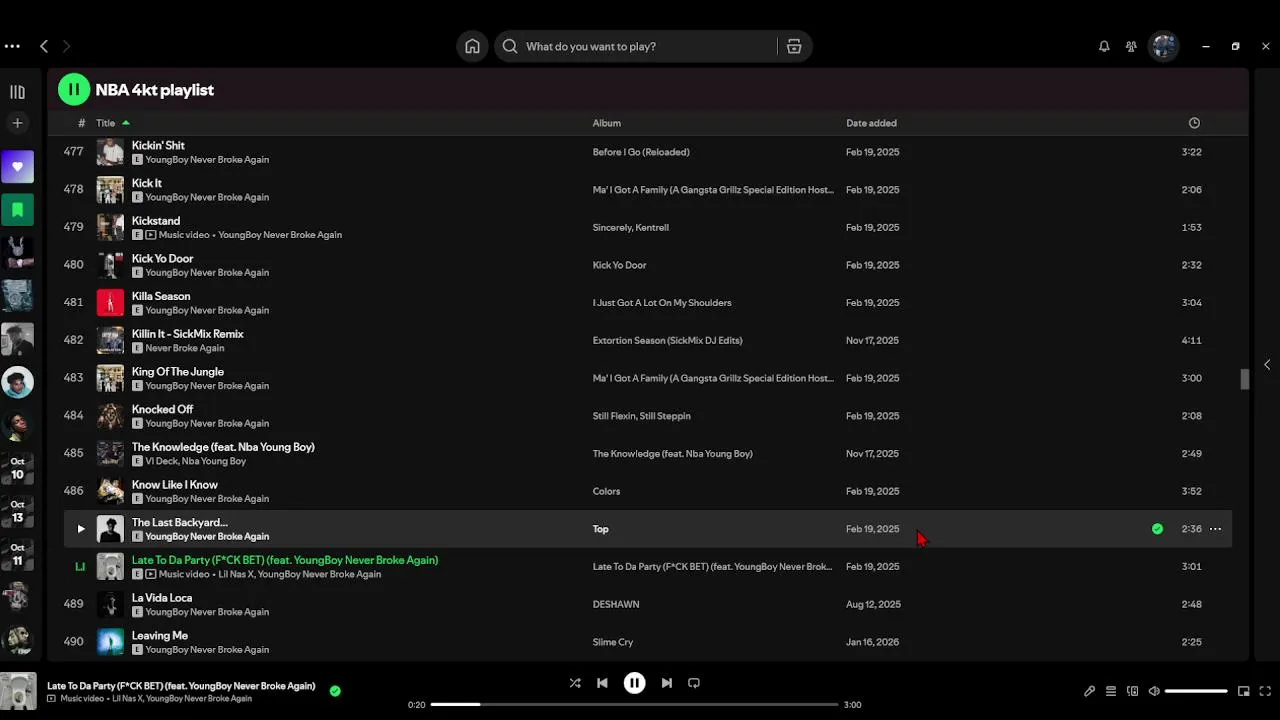The width and height of the screenshot is (1280, 720).
Task: Open Liked Songs in the sidebar
Action: [x=17, y=166]
